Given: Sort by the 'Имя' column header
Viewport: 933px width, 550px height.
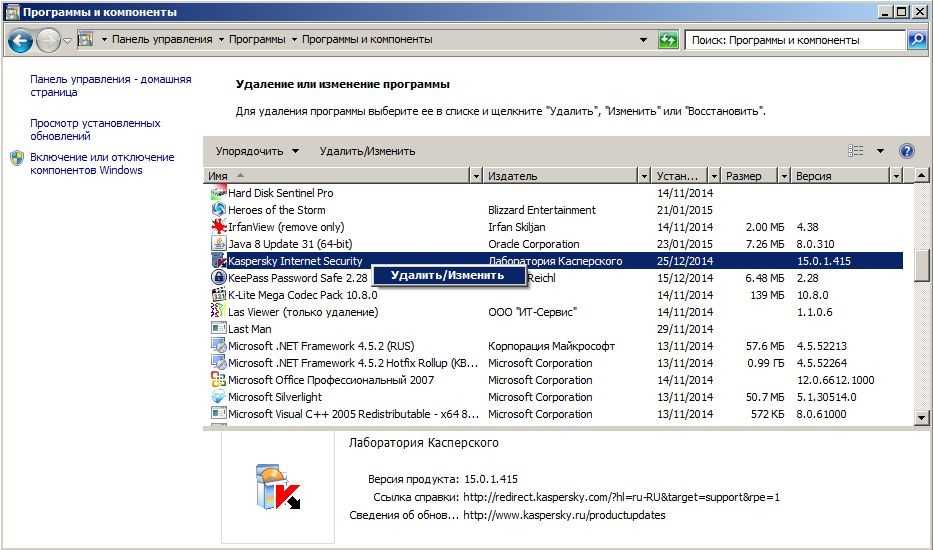Looking at the screenshot, I should point(337,176).
